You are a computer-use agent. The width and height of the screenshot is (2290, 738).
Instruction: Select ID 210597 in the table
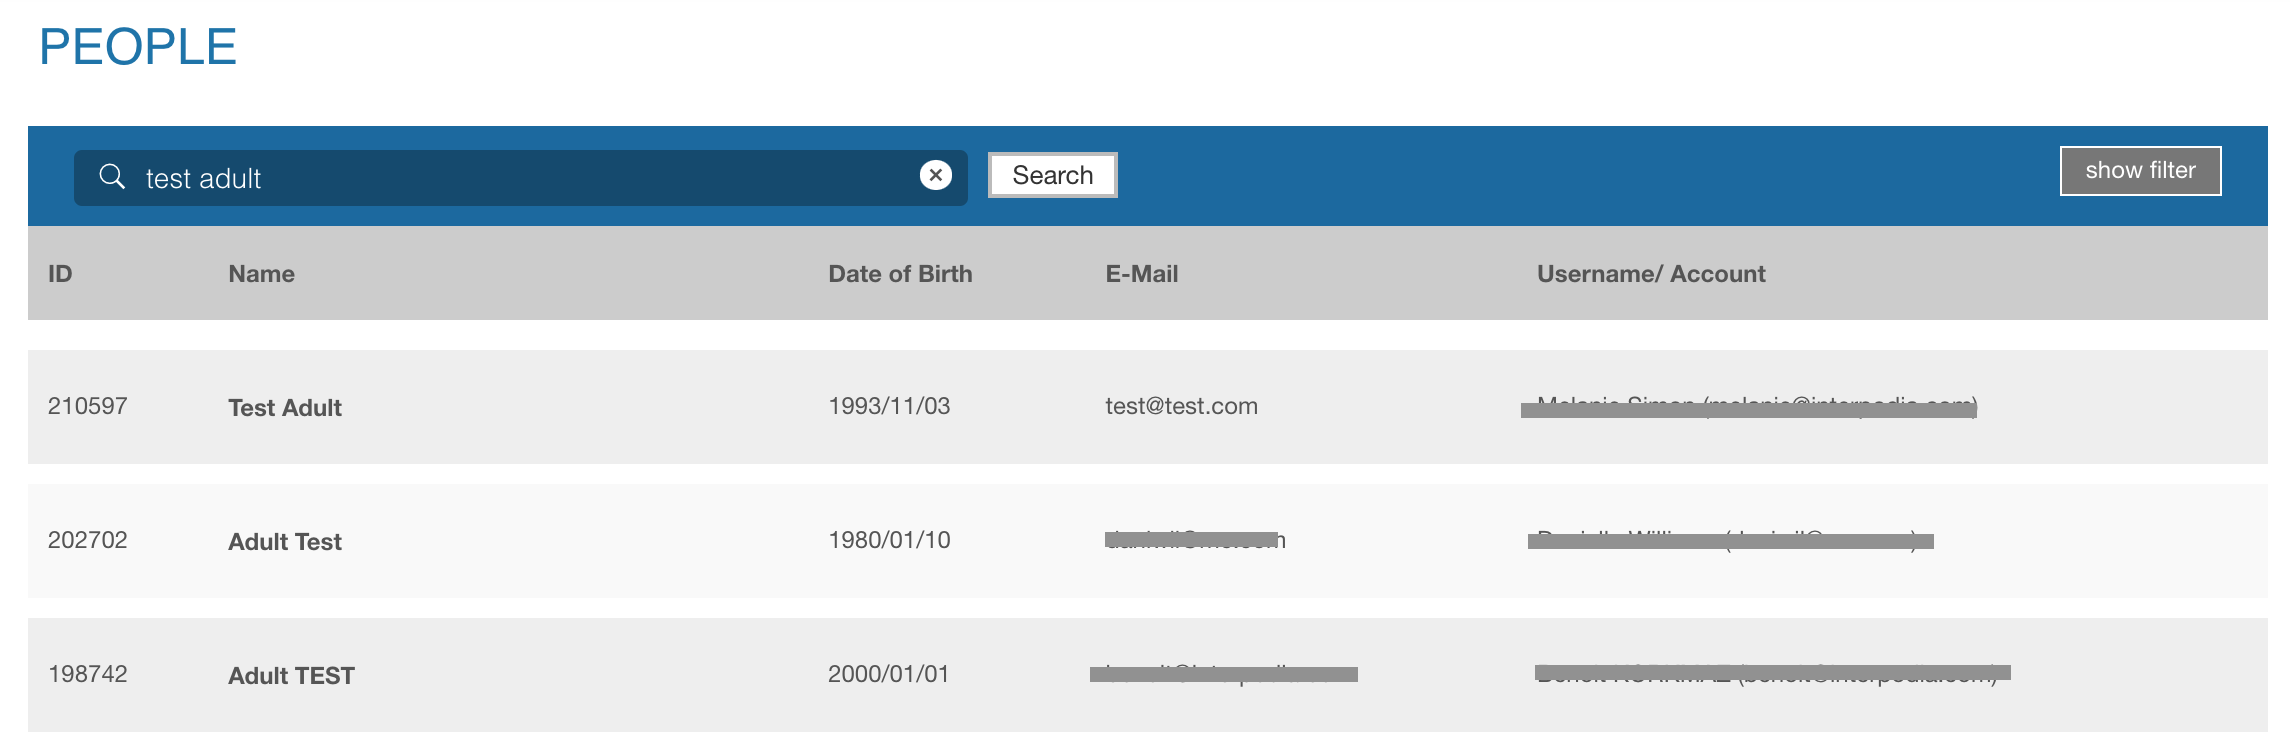coord(88,406)
